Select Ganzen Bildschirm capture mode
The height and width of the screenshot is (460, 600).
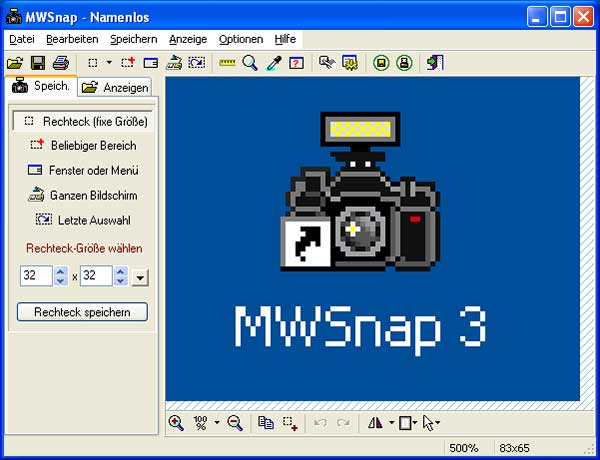83,195
